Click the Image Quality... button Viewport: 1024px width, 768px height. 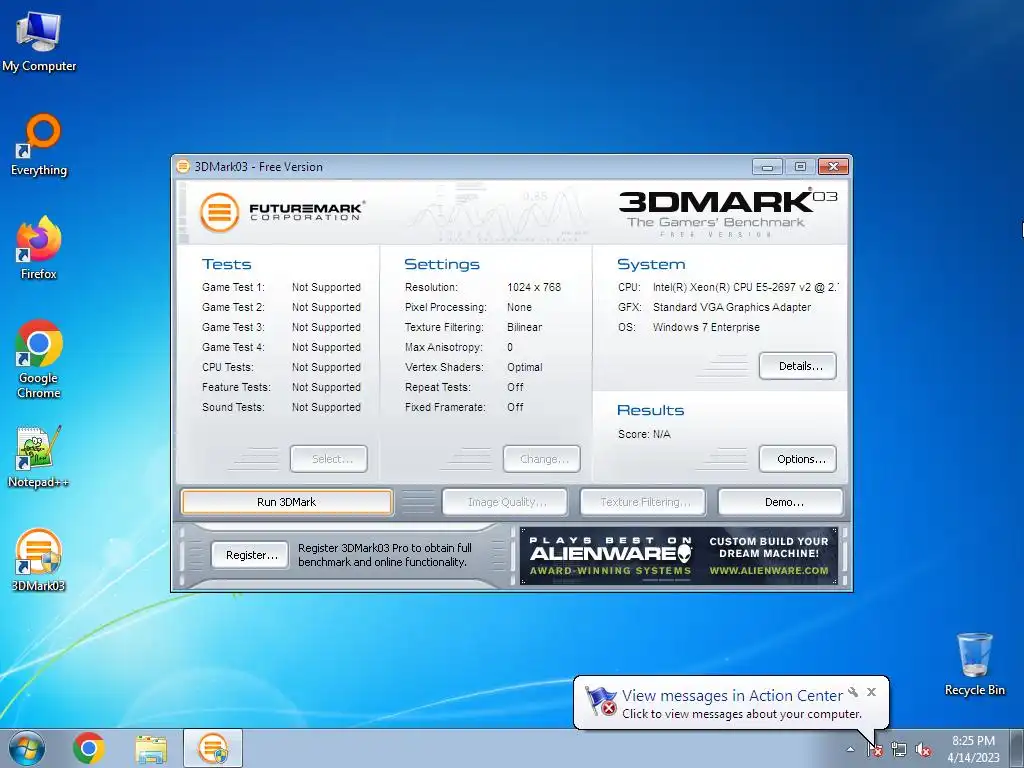tap(505, 502)
